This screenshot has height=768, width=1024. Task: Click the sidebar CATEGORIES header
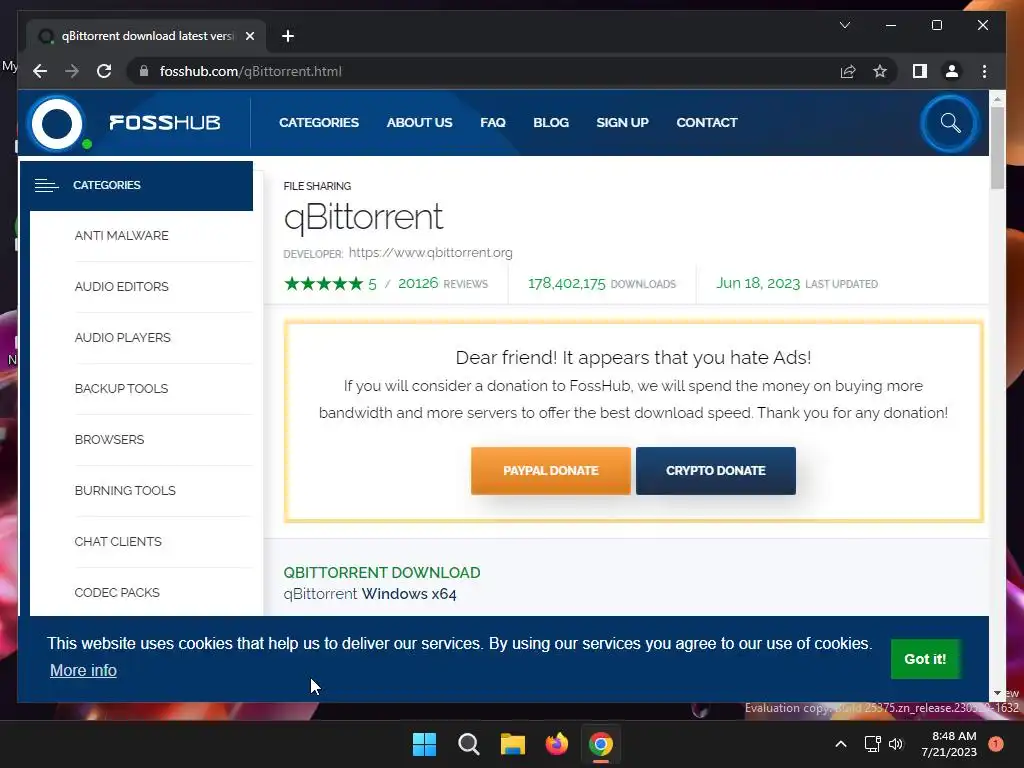click(x=136, y=185)
